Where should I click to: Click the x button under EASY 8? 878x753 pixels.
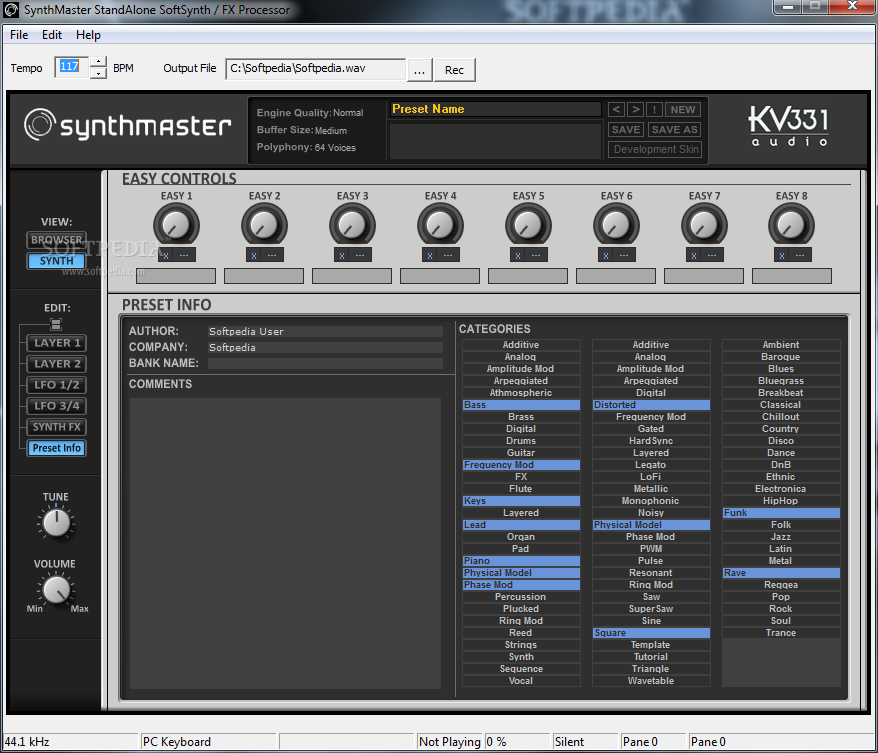coord(782,255)
